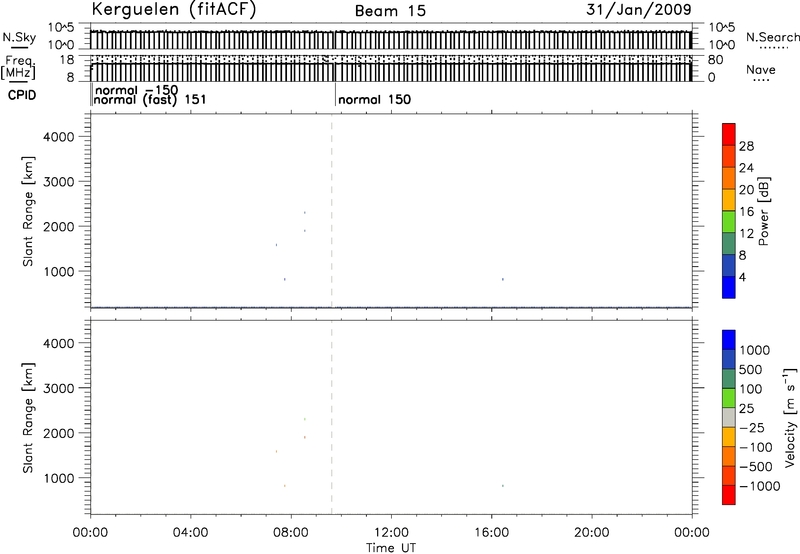Click the '1000' label on Velocity colorbar
The width and height of the screenshot is (800, 554).
tap(755, 350)
